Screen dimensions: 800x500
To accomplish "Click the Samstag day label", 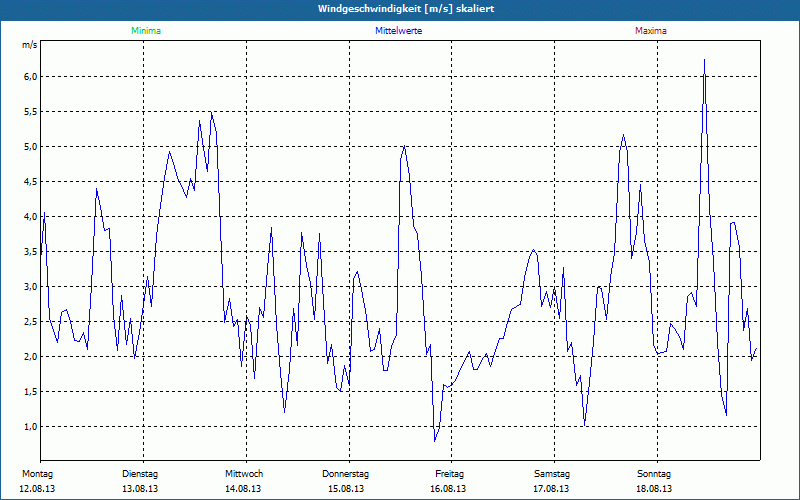I will 552,474.
